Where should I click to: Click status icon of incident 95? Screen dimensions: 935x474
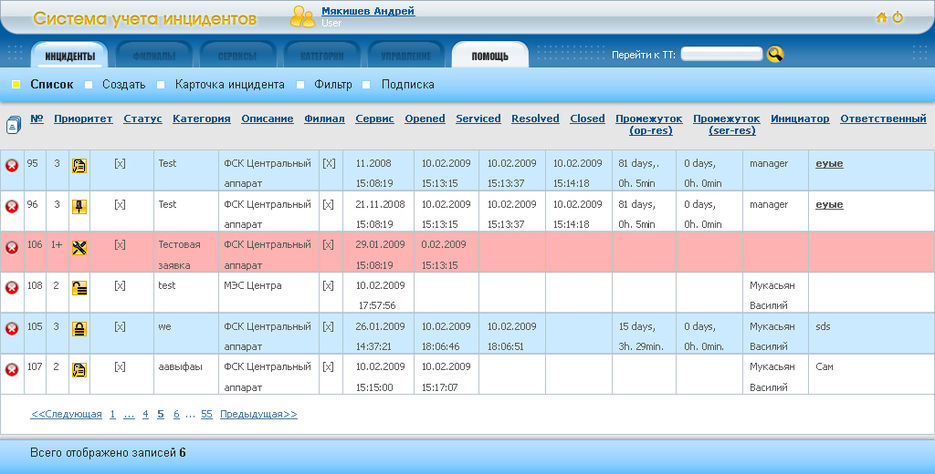tap(79, 166)
